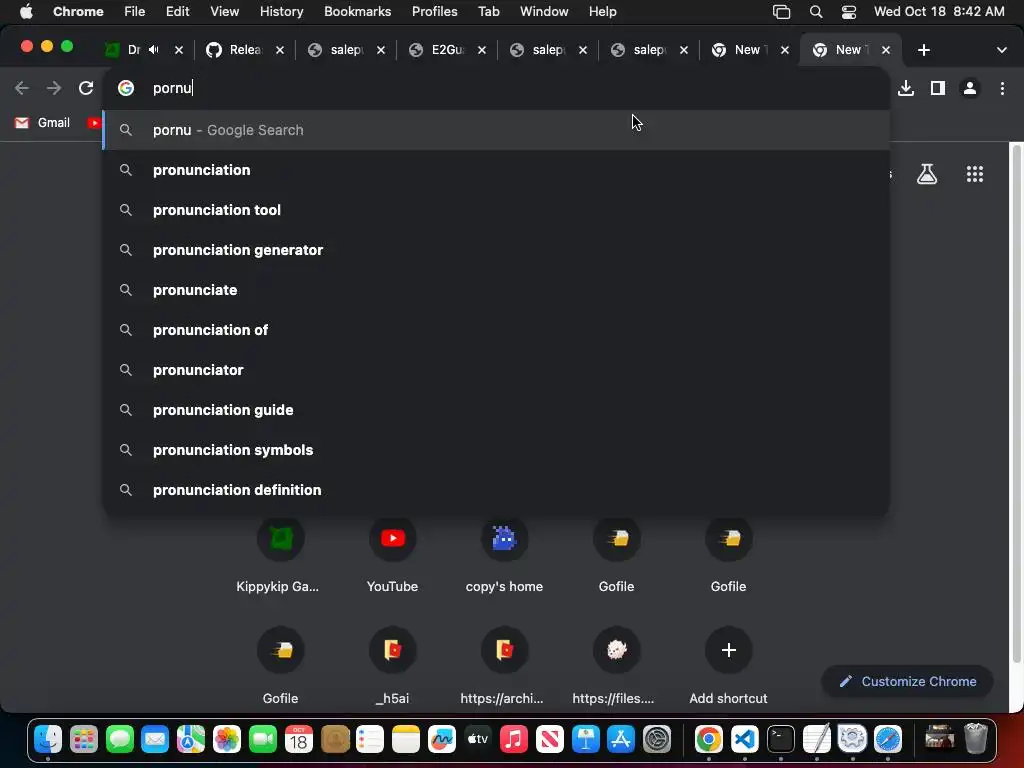
Task: Open the https://archi... shortcut
Action: coord(503,666)
